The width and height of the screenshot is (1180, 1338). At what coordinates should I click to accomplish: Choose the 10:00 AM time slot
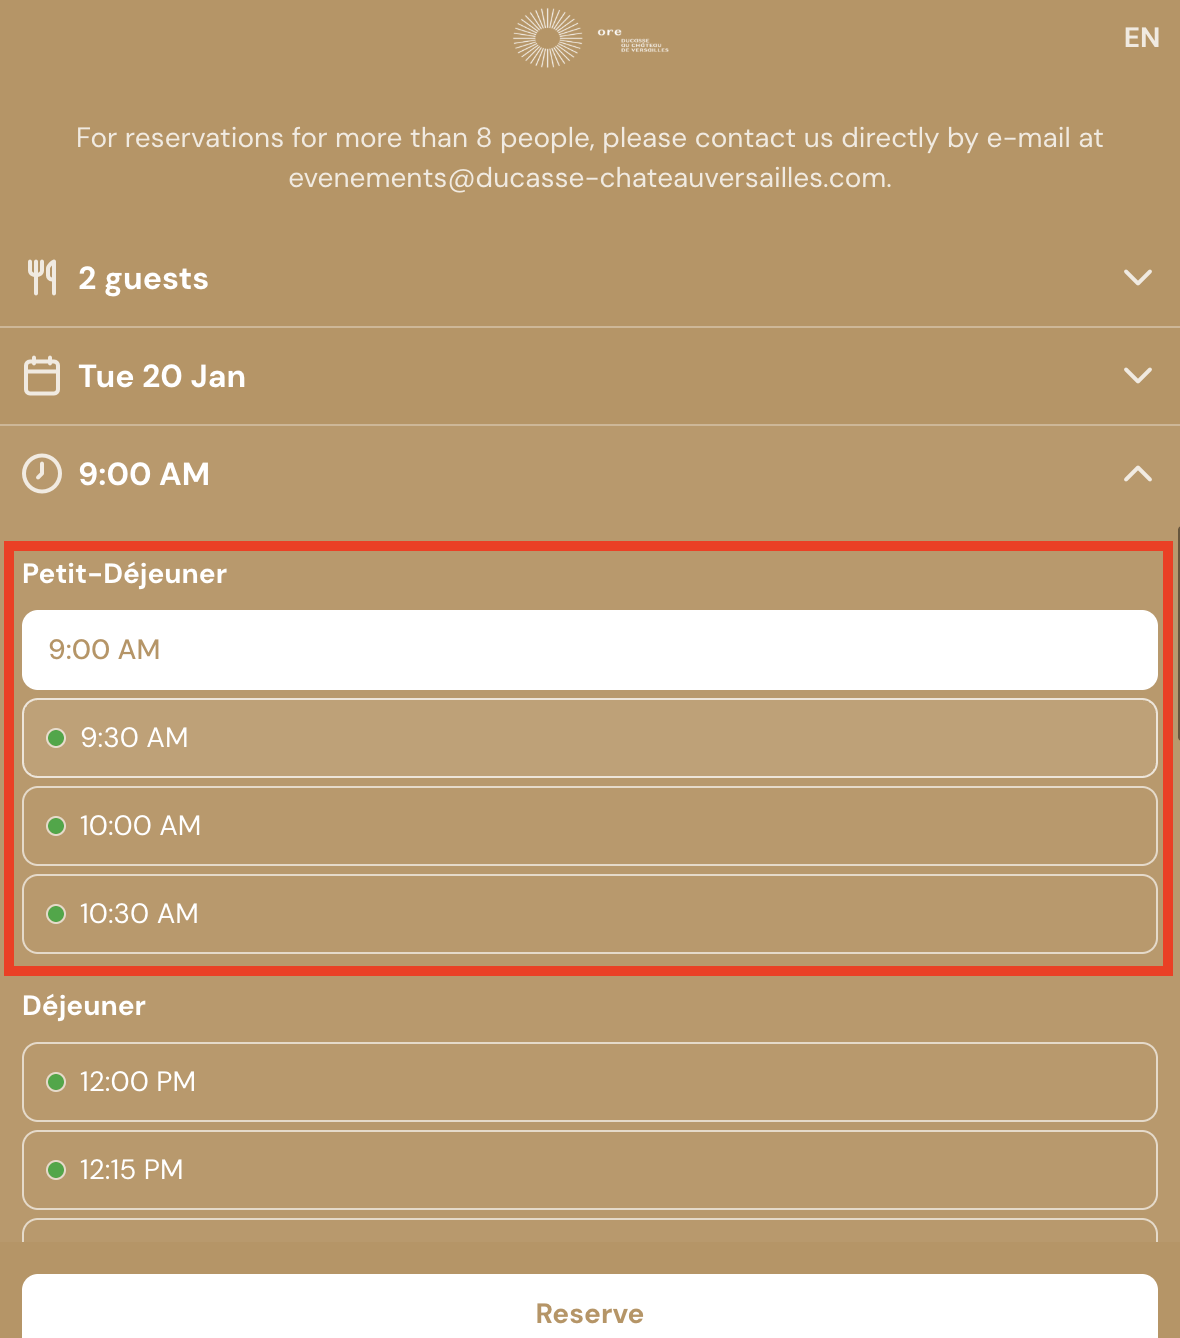click(590, 826)
